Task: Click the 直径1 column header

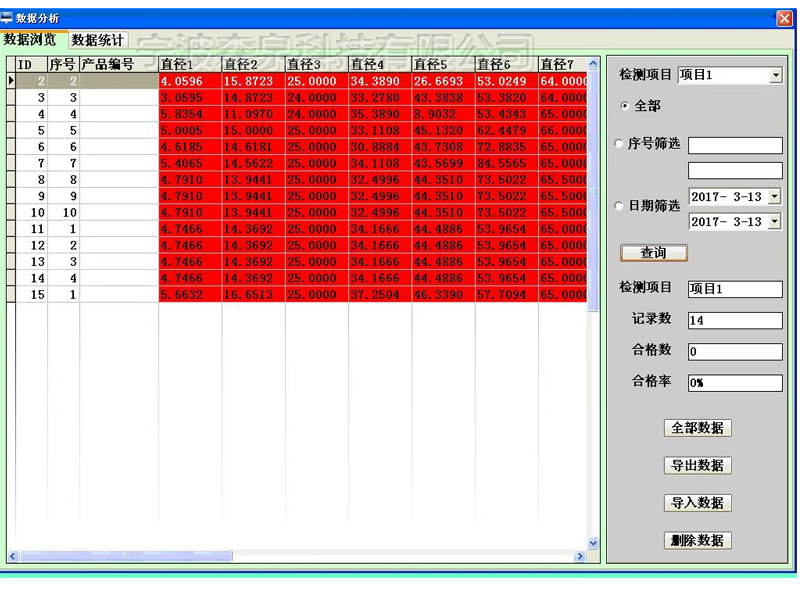Action: coord(189,65)
